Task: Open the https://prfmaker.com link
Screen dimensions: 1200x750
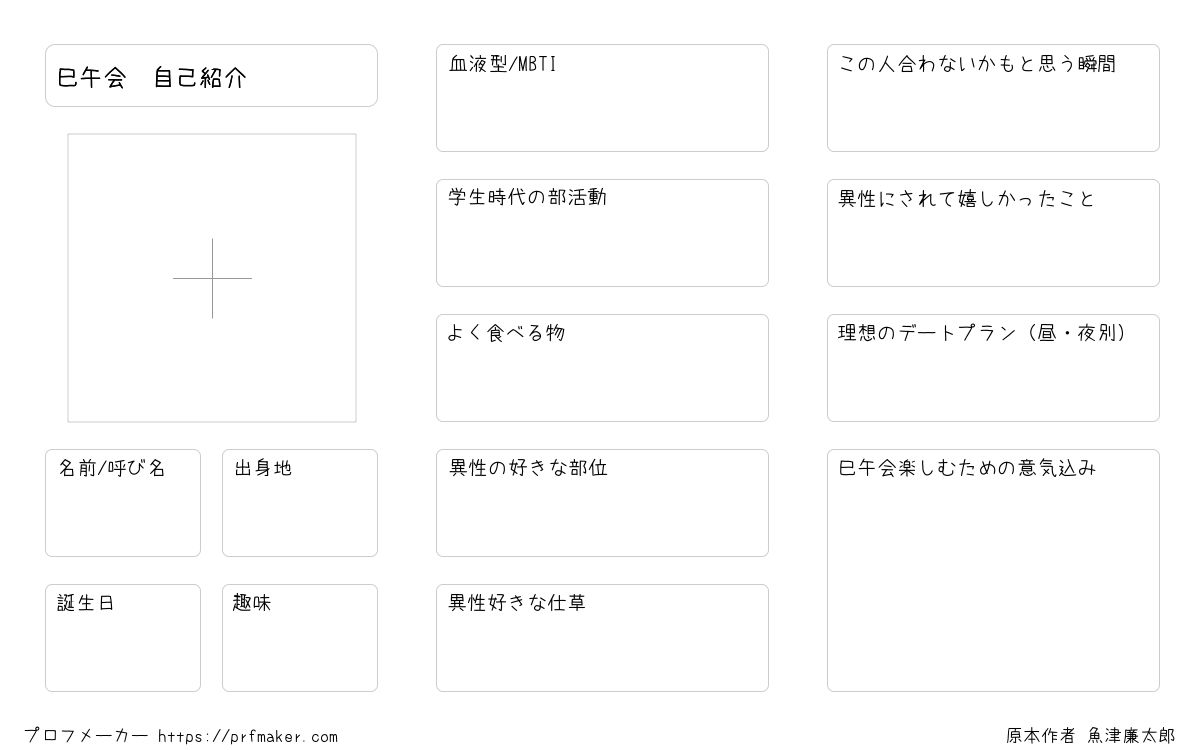Action: [248, 737]
